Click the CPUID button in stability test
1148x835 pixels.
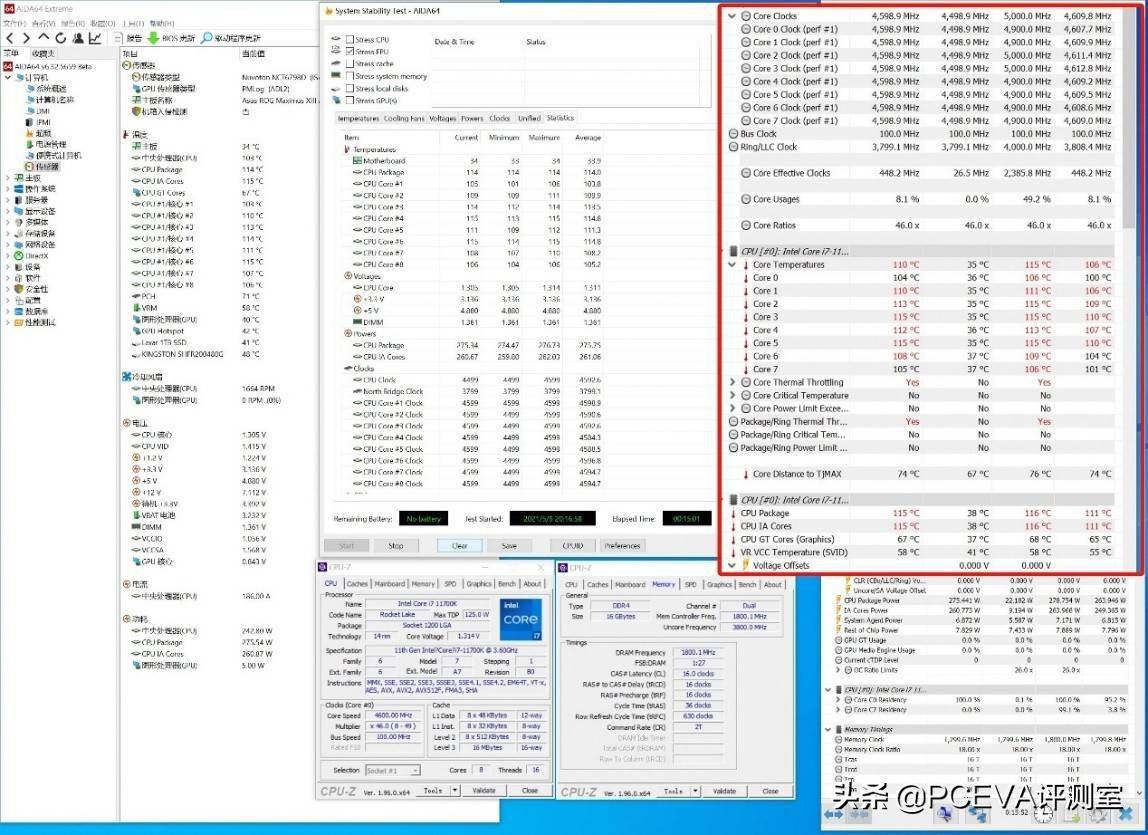click(x=573, y=546)
